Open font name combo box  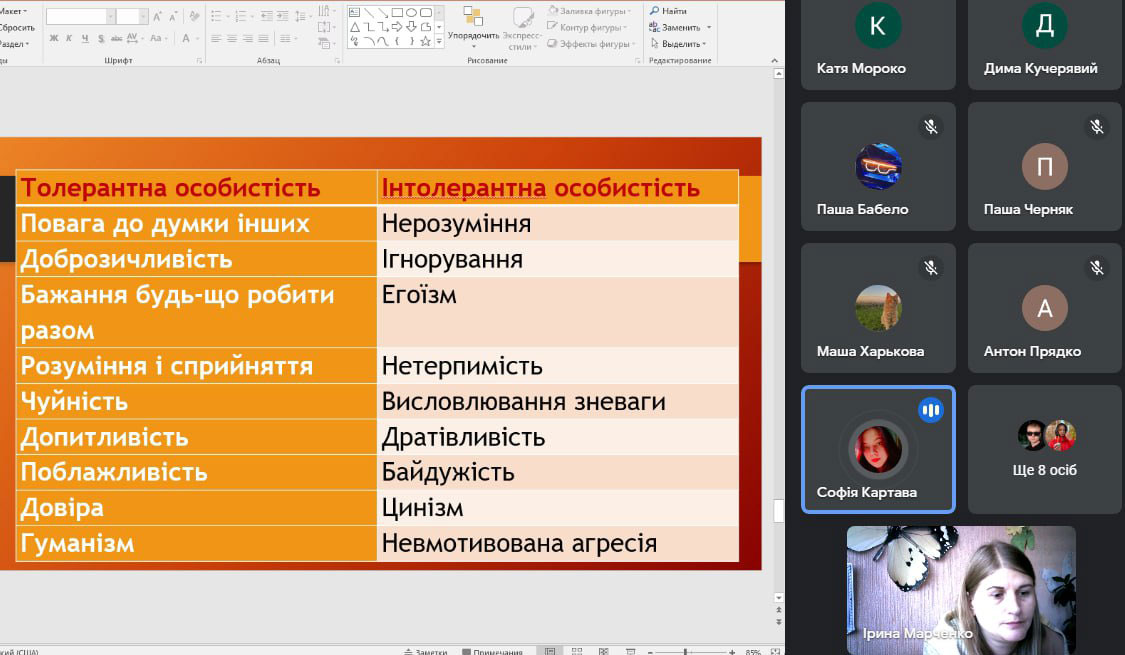click(80, 17)
